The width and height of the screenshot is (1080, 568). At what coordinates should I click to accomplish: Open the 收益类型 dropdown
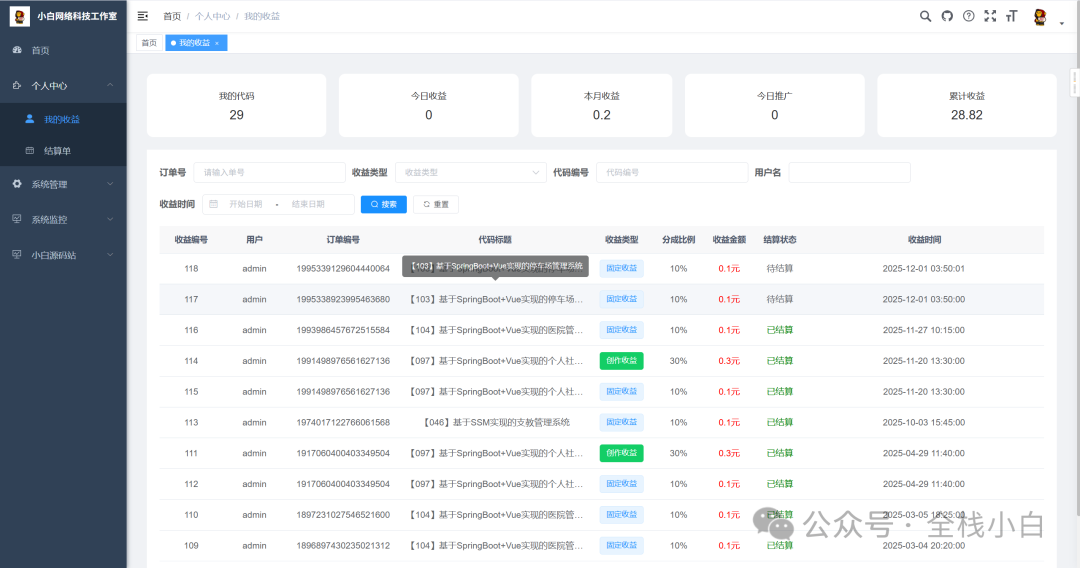coord(470,172)
